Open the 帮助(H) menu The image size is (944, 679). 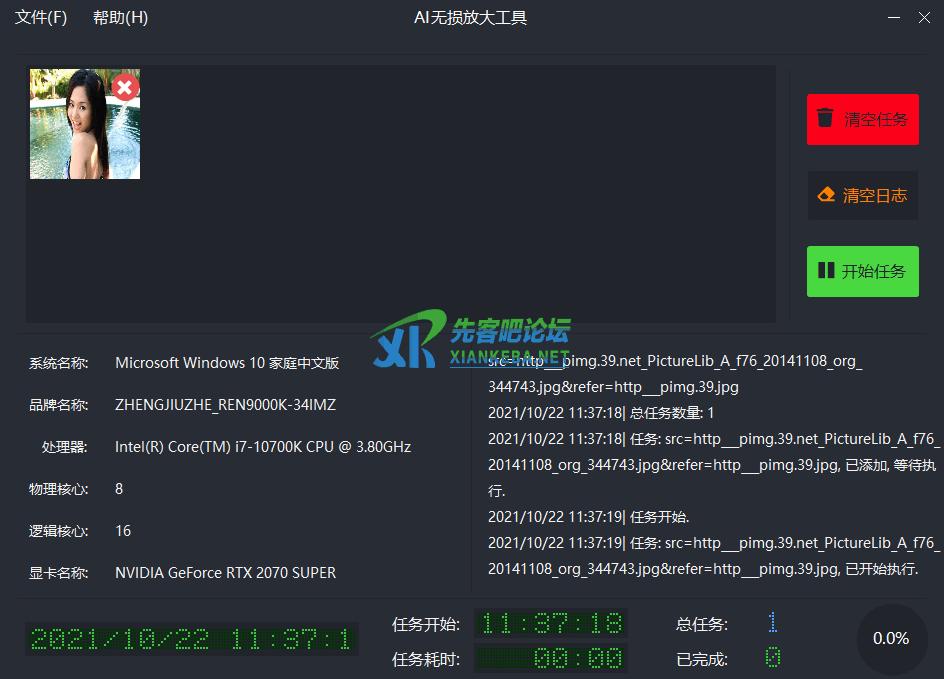click(120, 18)
